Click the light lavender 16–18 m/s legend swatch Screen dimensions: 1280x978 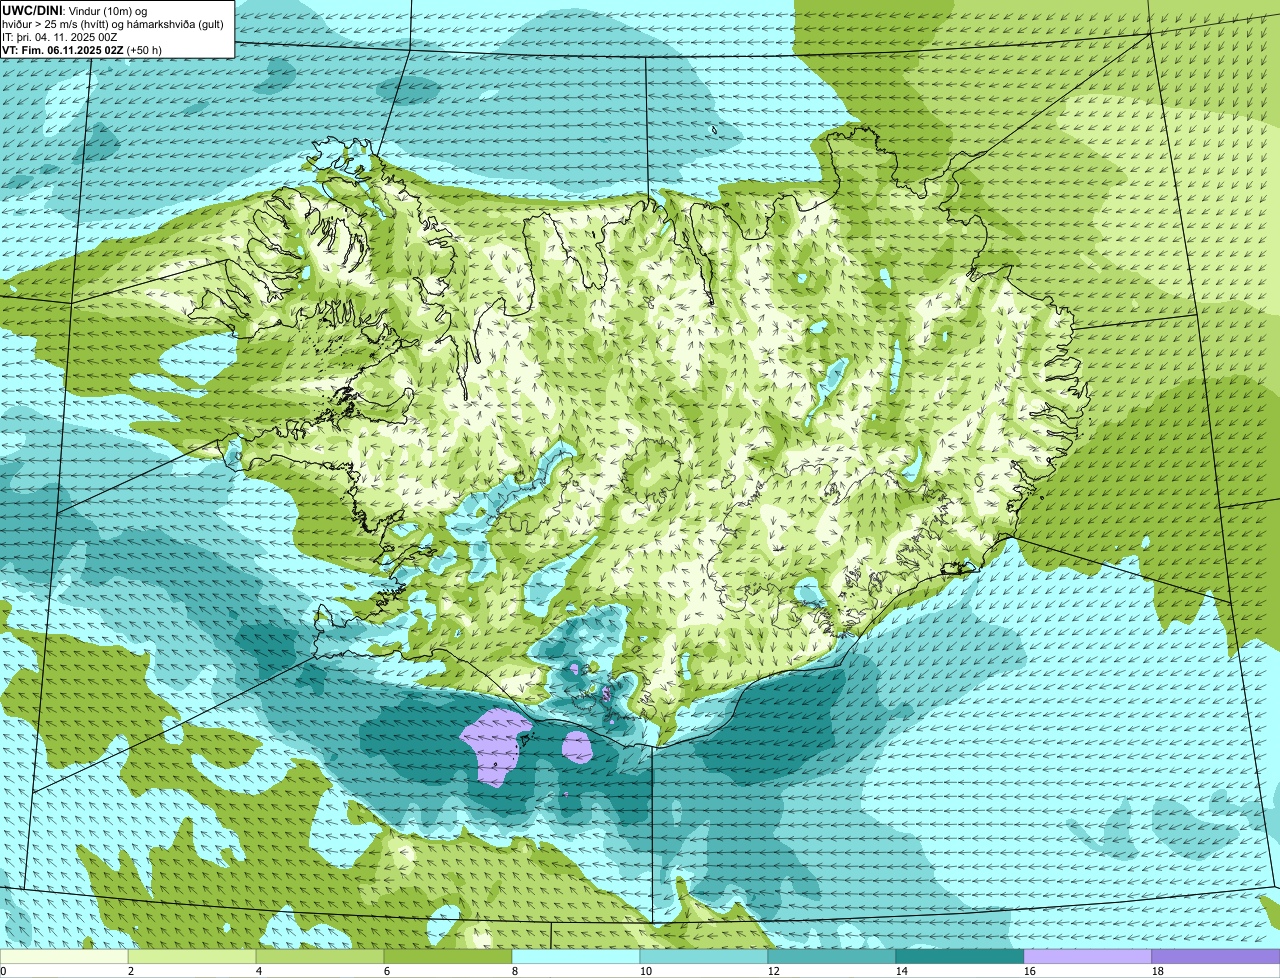click(1088, 957)
